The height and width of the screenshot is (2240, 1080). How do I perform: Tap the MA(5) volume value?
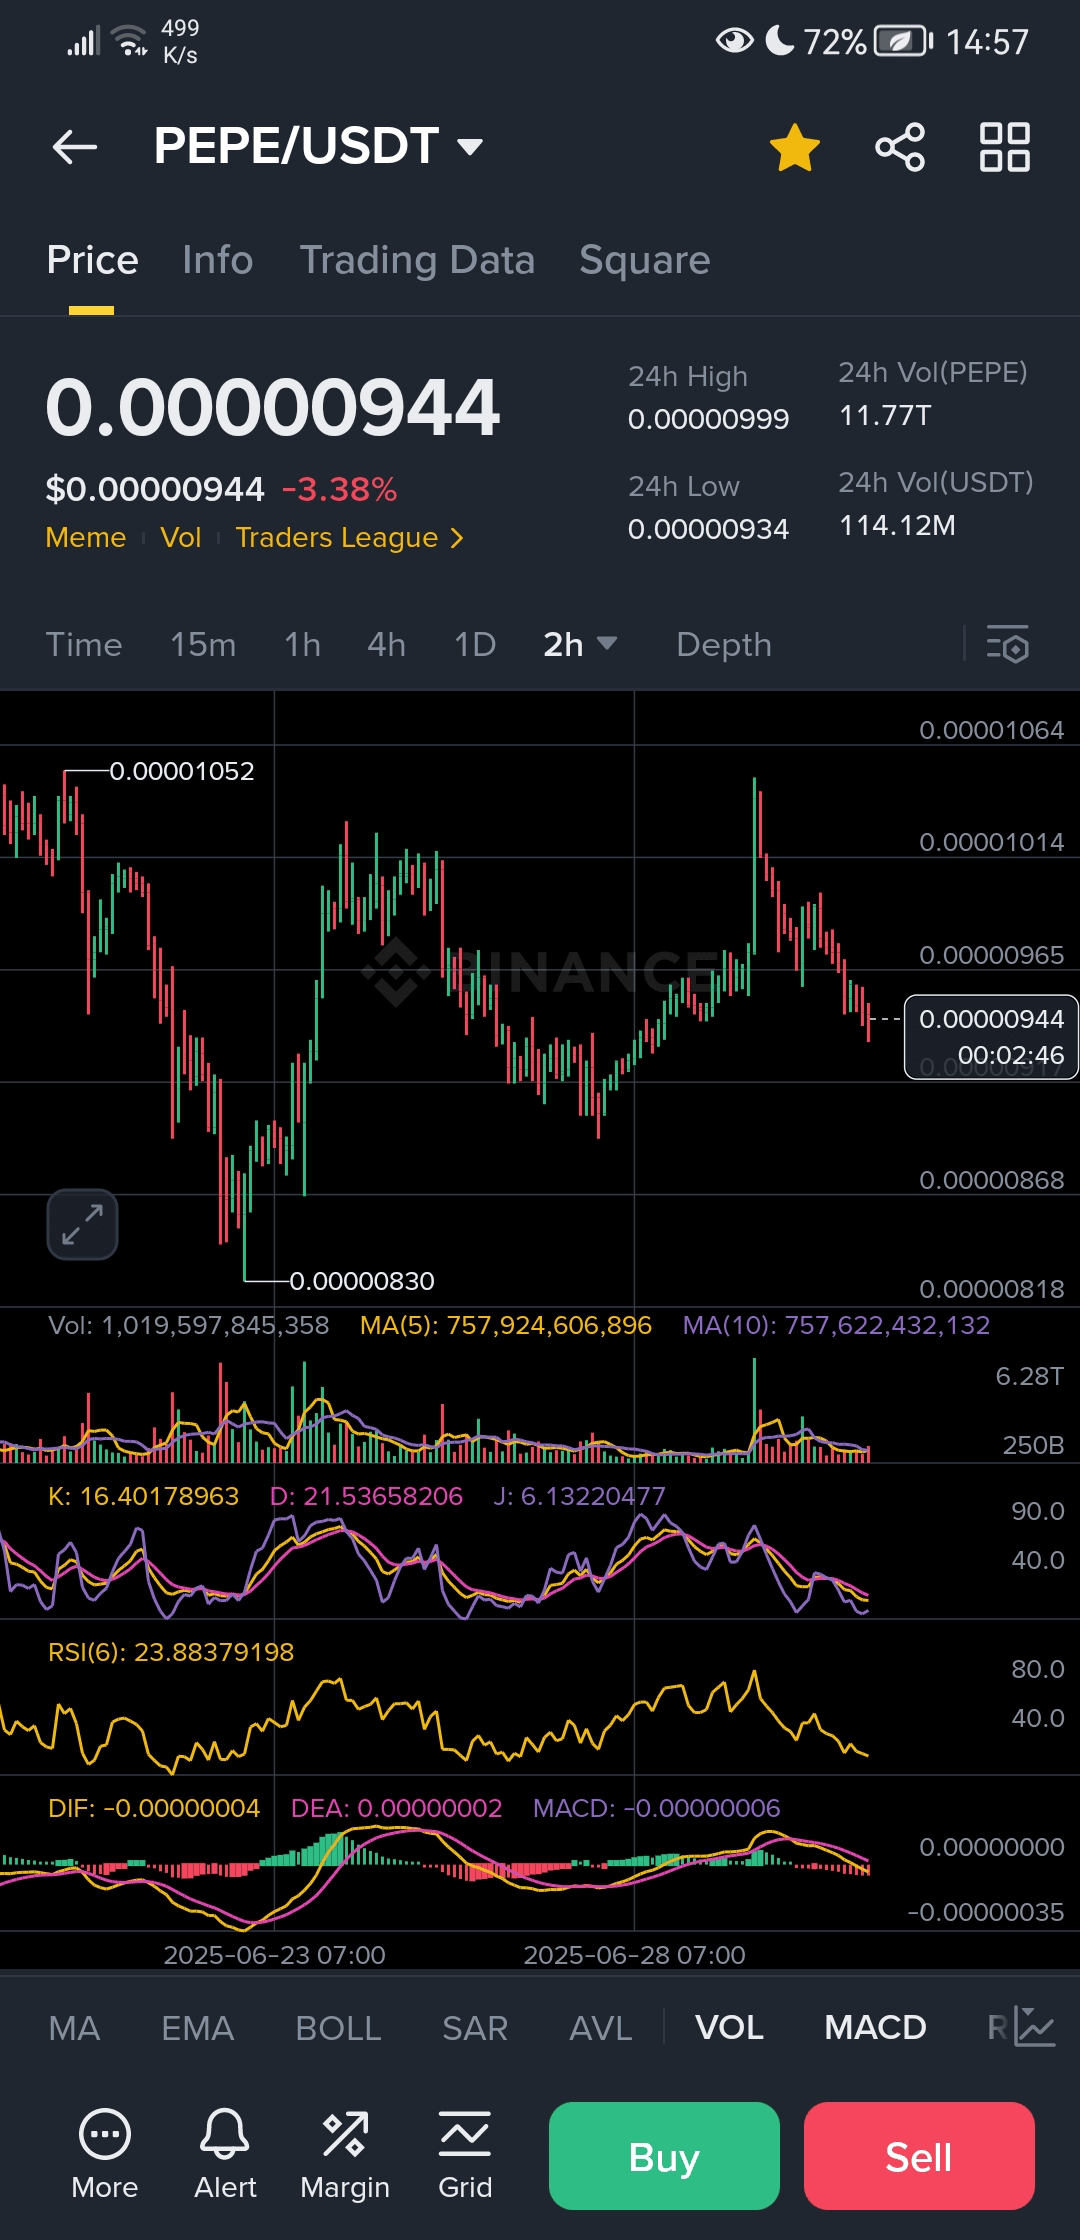coord(506,1325)
